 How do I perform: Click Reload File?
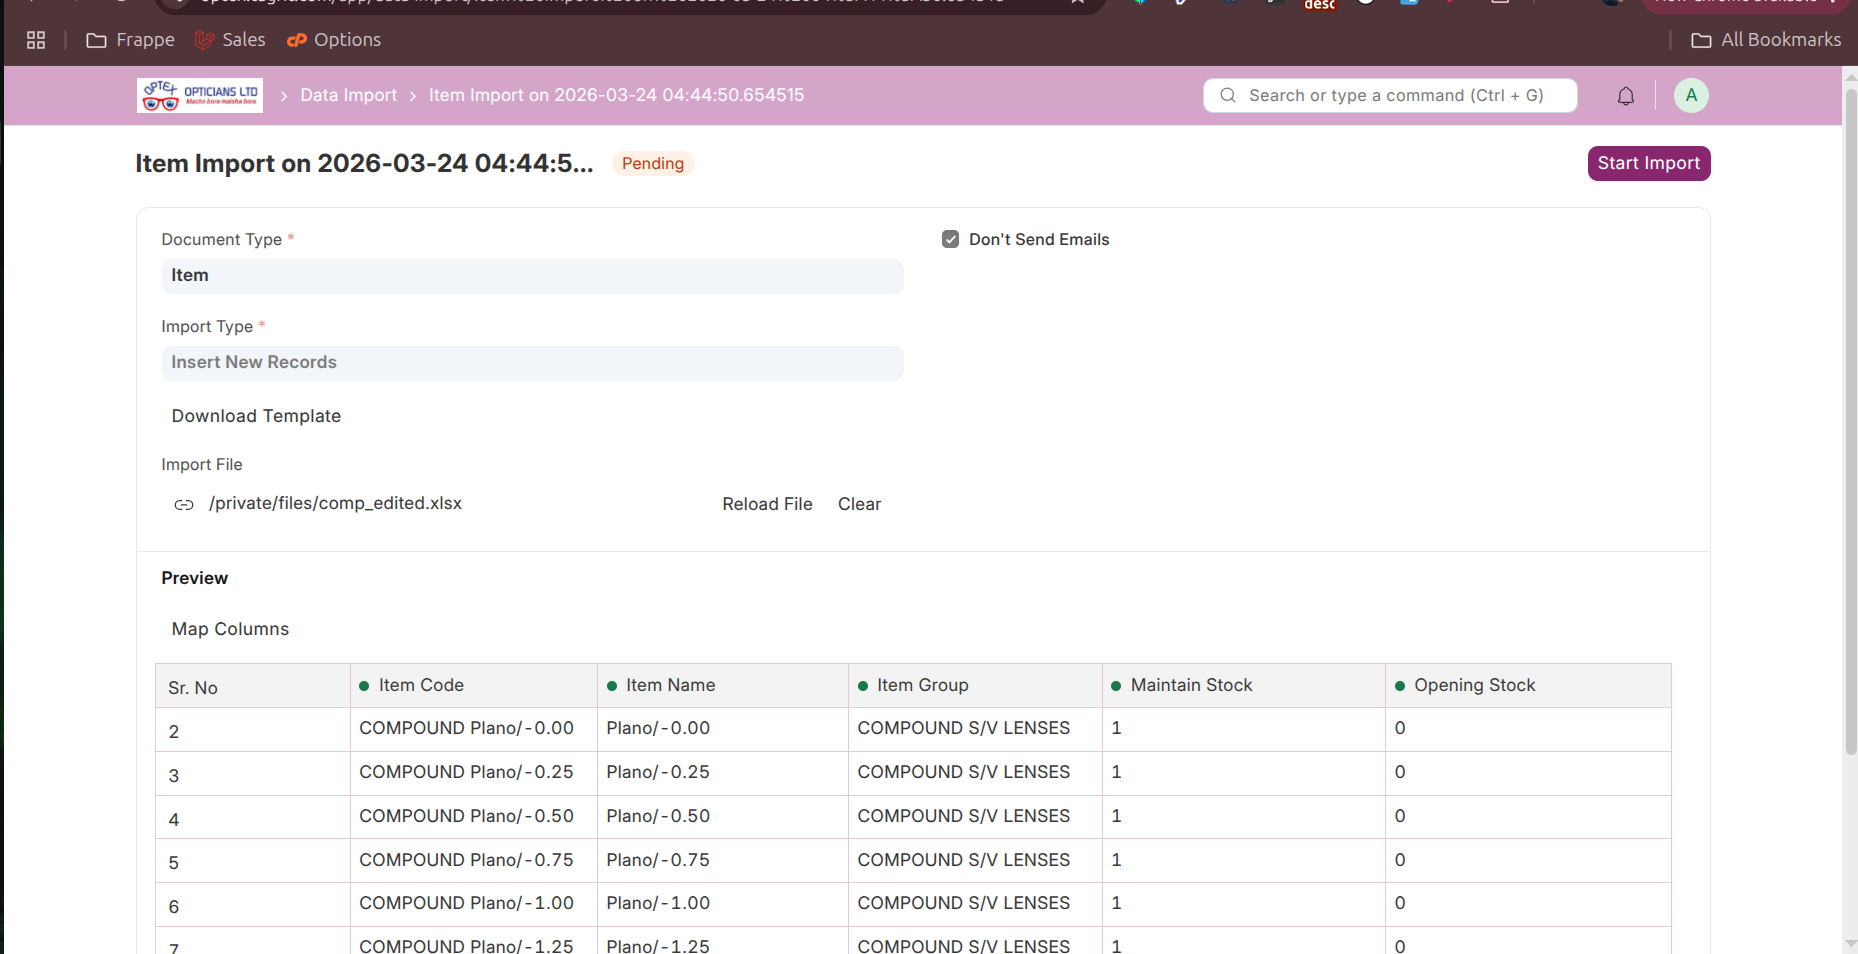pyautogui.click(x=767, y=504)
